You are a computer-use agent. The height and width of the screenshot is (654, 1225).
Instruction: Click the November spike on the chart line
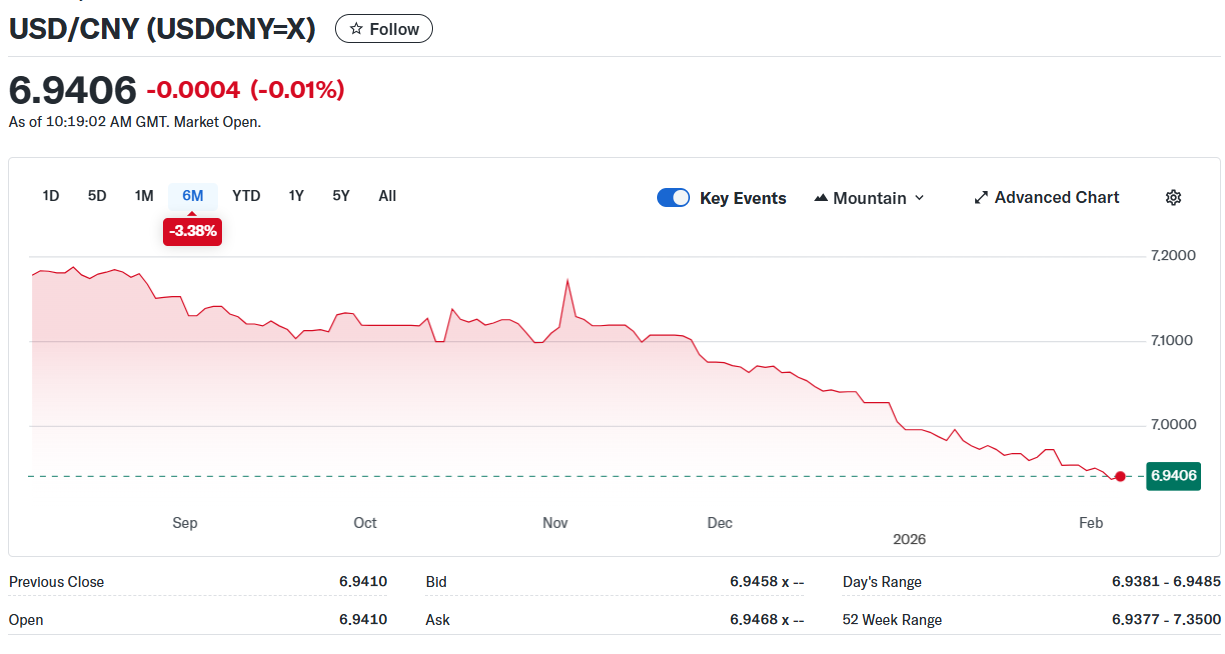[x=567, y=281]
